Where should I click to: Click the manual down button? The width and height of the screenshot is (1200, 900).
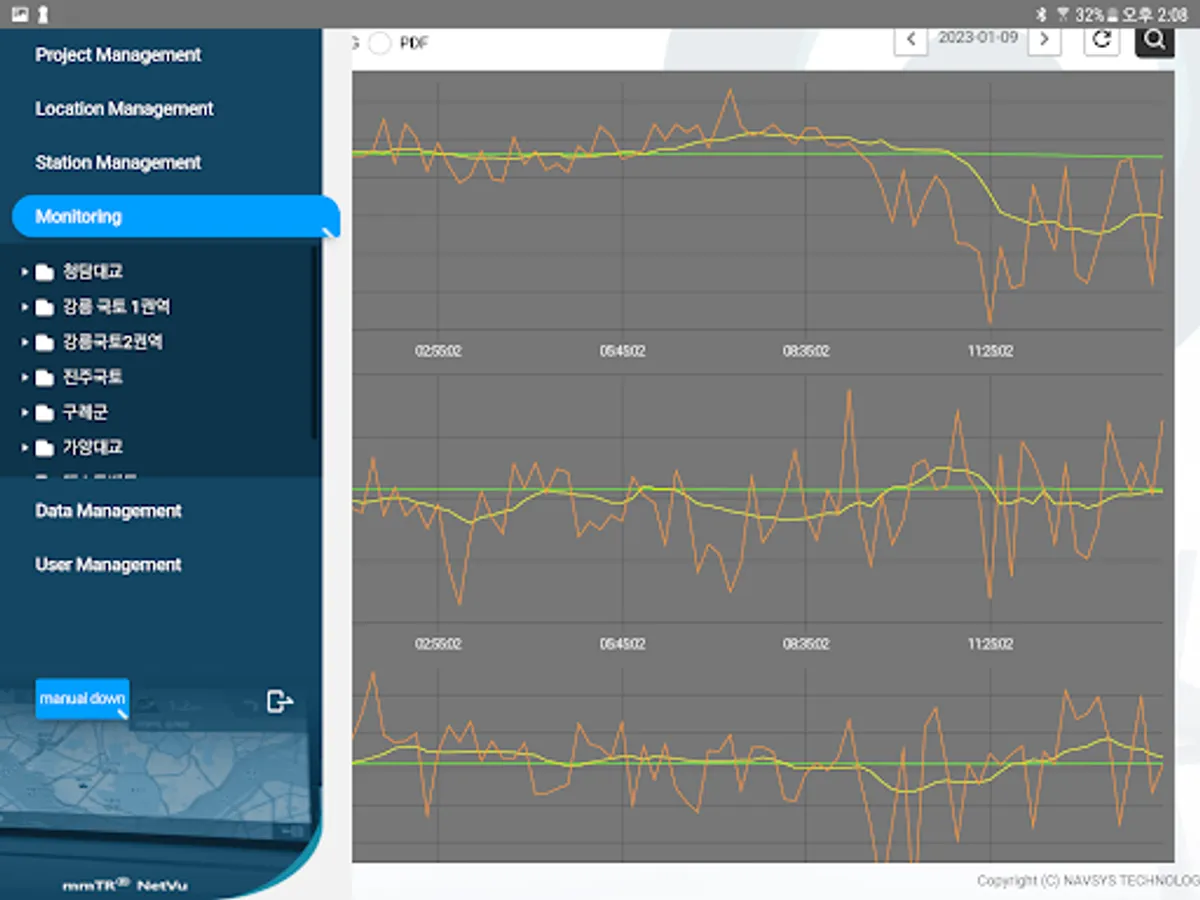[x=82, y=699]
